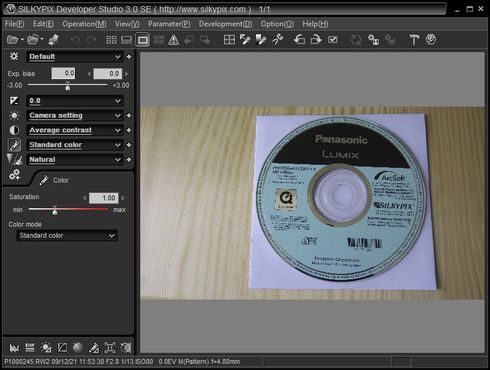Click the white balance sun icon
490x370 pixels.
[14, 115]
